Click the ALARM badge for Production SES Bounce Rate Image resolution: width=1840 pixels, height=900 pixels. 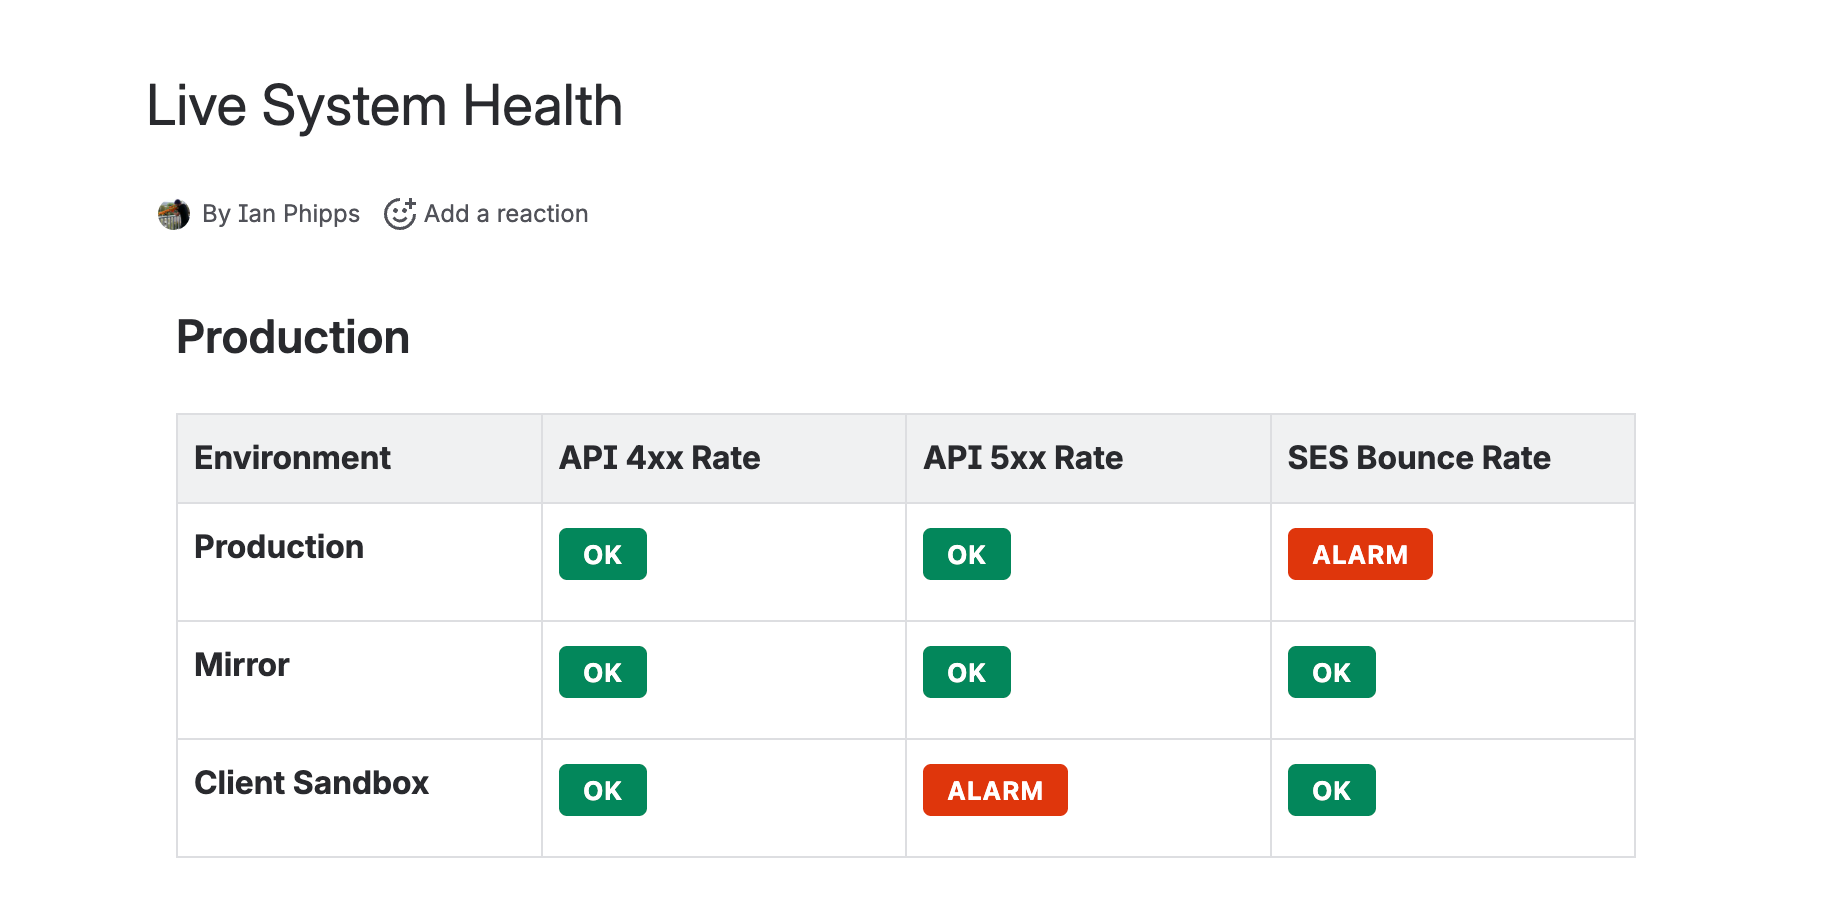pos(1359,553)
